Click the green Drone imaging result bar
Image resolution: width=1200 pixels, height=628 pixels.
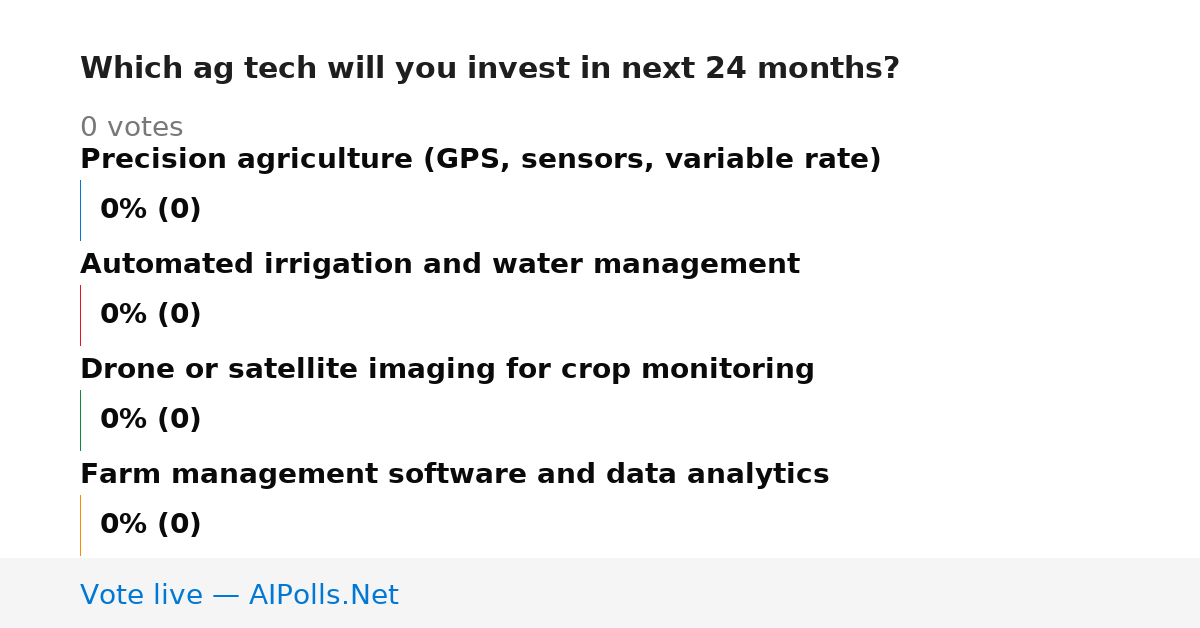pyautogui.click(x=80, y=420)
